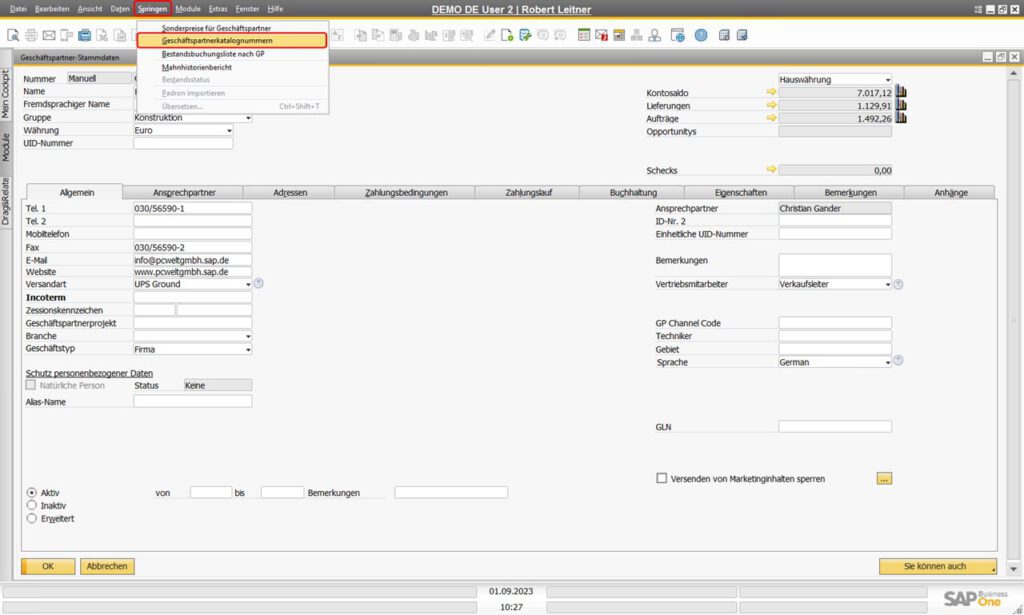Image resolution: width=1024 pixels, height=615 pixels.
Task: Open the Hauswährung currency dropdown
Action: coord(886,79)
